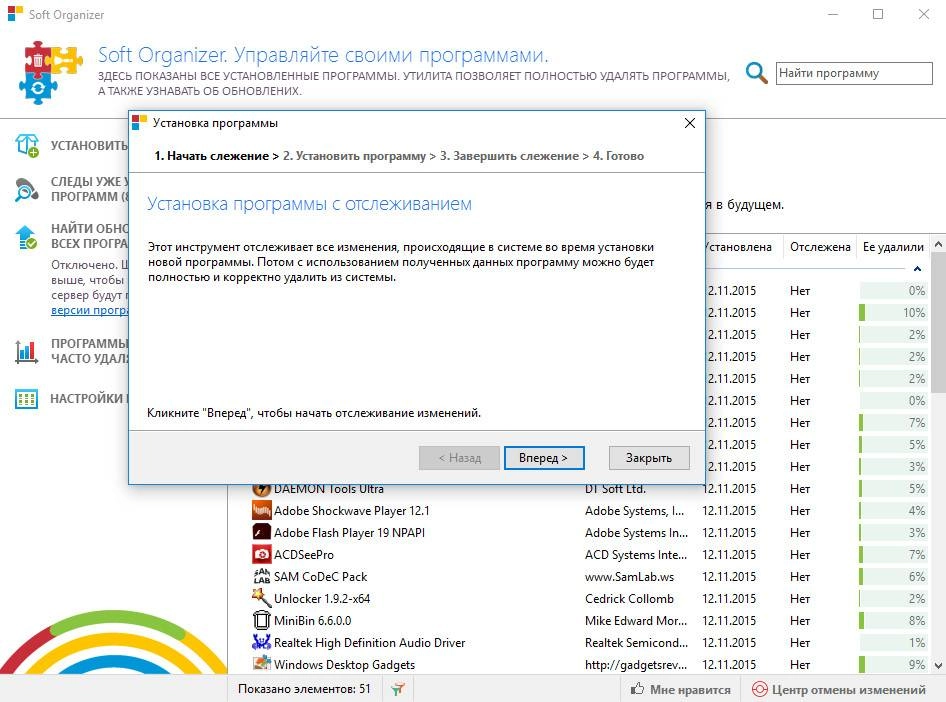The height and width of the screenshot is (702, 946).
Task: Select the 'Windows Desktop Gadgets' row
Action: [x=589, y=665]
